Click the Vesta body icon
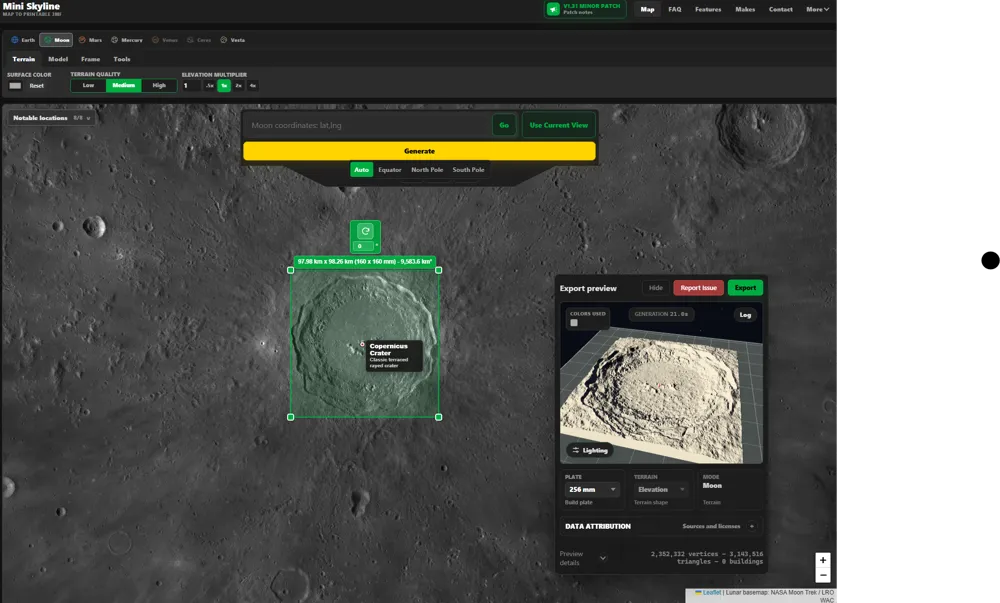This screenshot has height=603, width=1000. tap(224, 40)
